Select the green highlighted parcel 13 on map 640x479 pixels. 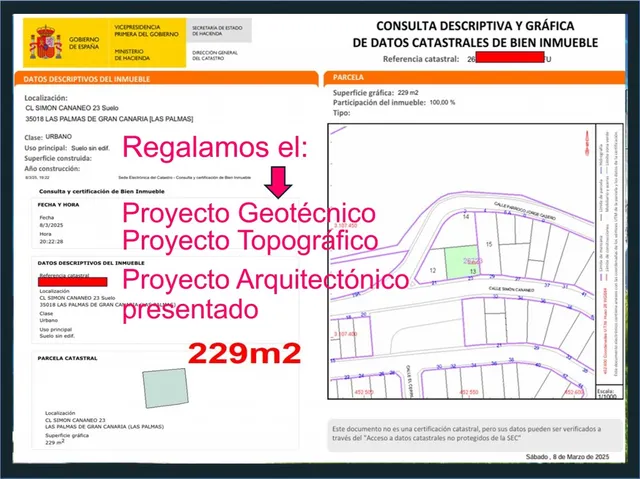[x=461, y=262]
